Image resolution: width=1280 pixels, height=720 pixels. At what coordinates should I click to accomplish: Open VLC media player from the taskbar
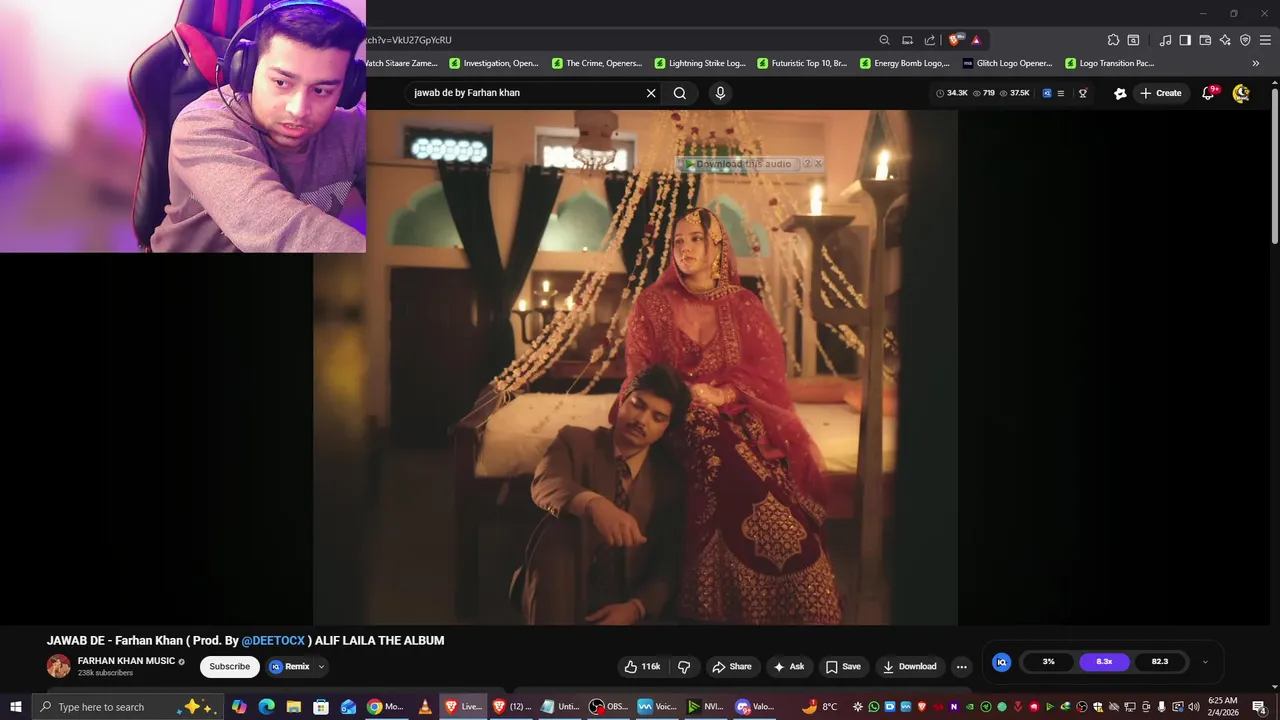425,707
